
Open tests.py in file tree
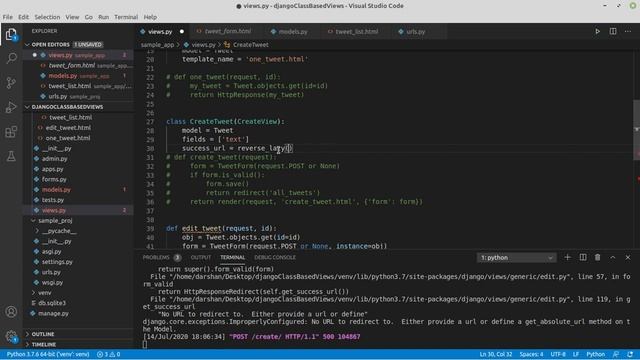tap(53, 200)
